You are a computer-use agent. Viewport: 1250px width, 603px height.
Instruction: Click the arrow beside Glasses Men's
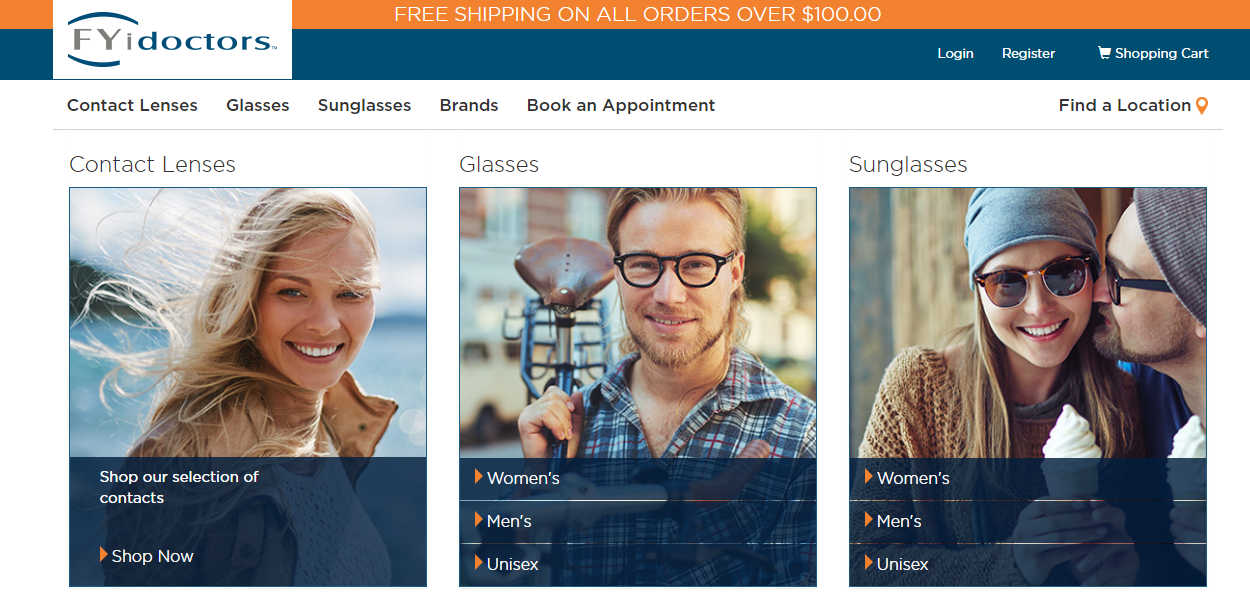click(479, 520)
